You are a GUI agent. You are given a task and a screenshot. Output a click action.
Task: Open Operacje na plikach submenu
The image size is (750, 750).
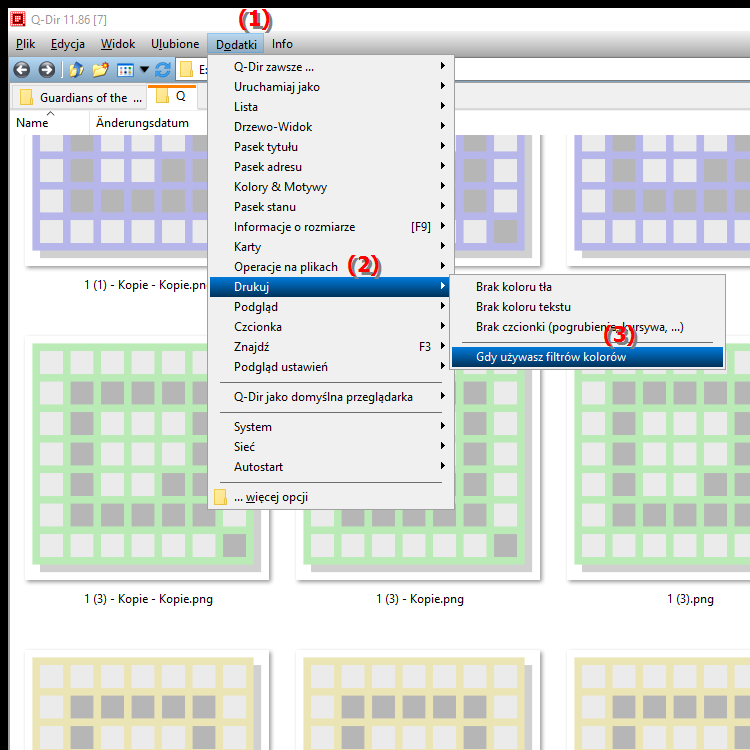click(x=331, y=267)
